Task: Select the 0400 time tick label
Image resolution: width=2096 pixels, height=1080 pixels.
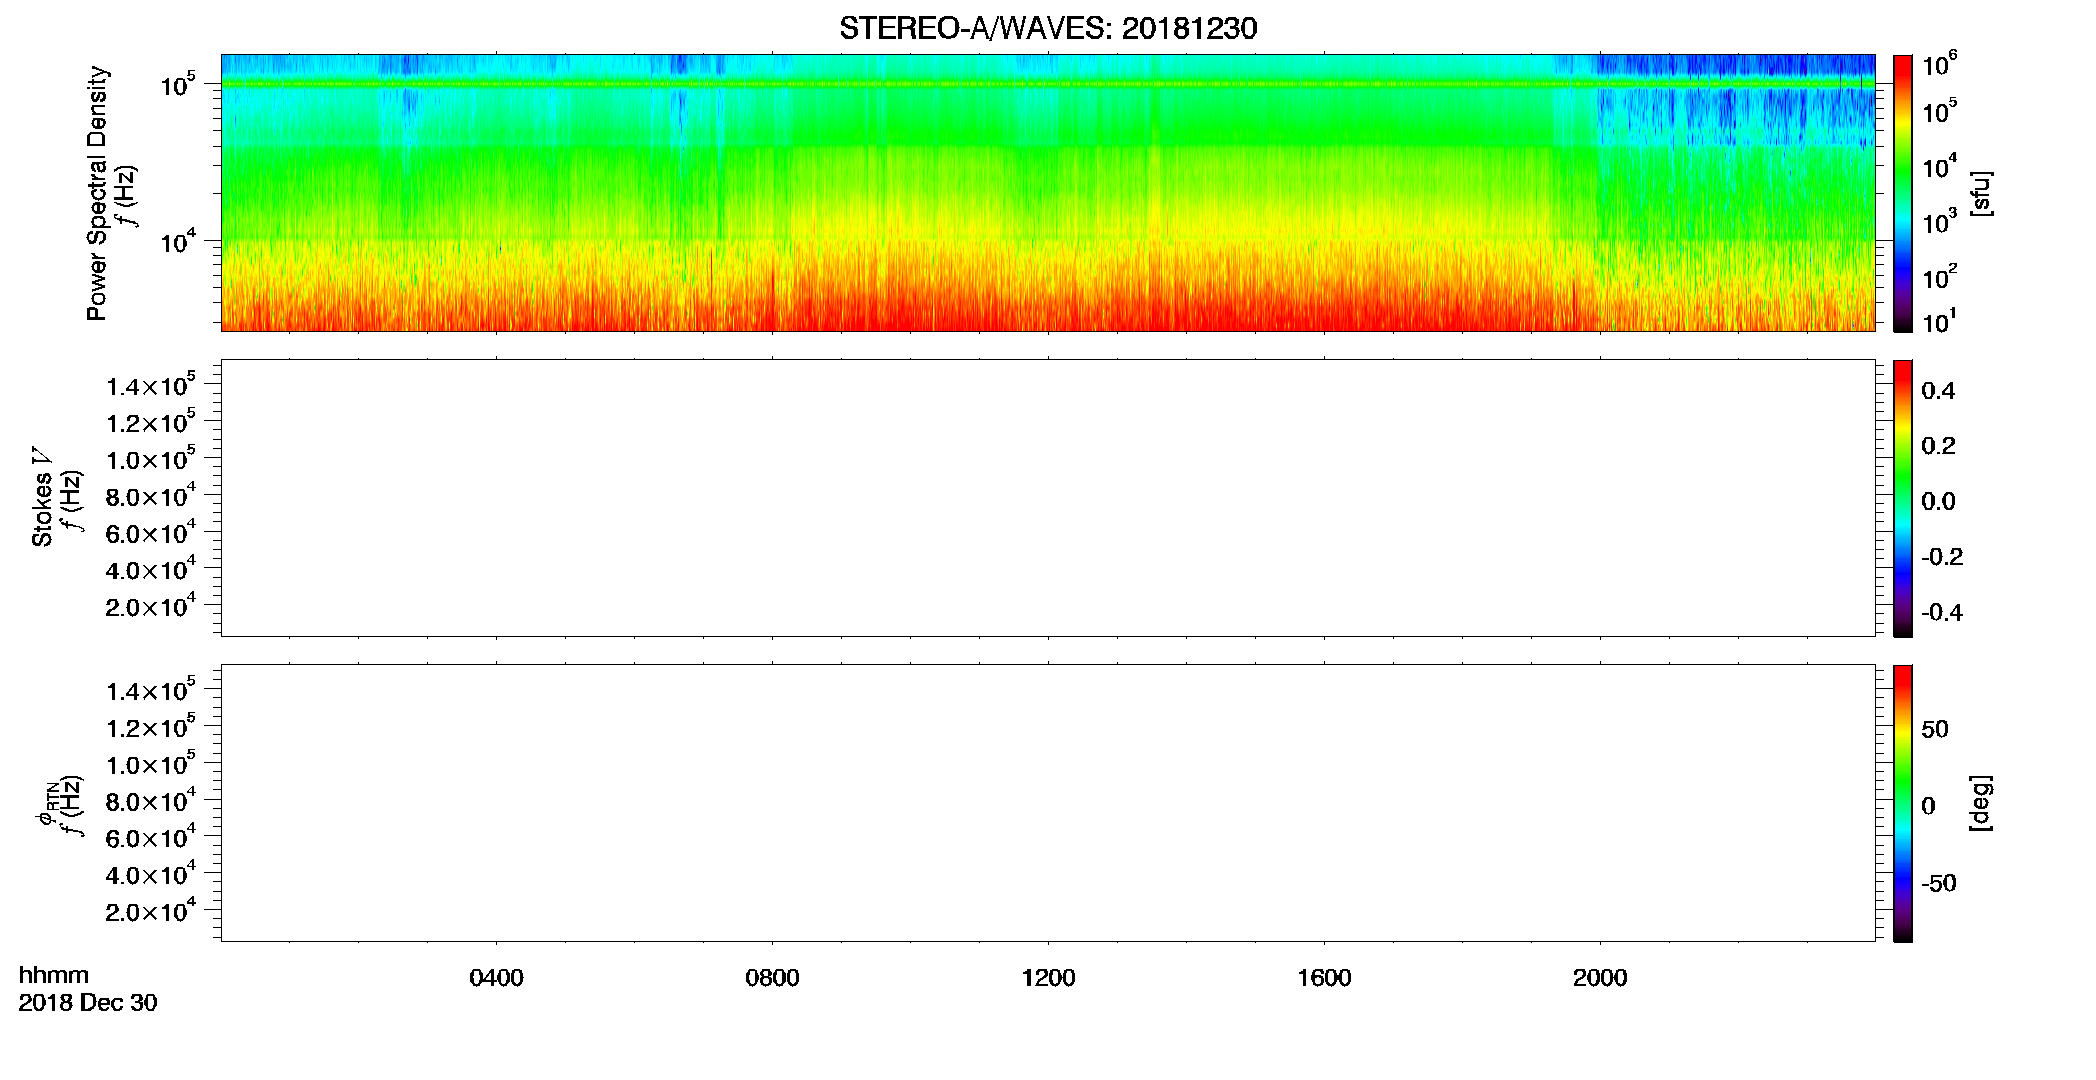Action: click(x=496, y=978)
